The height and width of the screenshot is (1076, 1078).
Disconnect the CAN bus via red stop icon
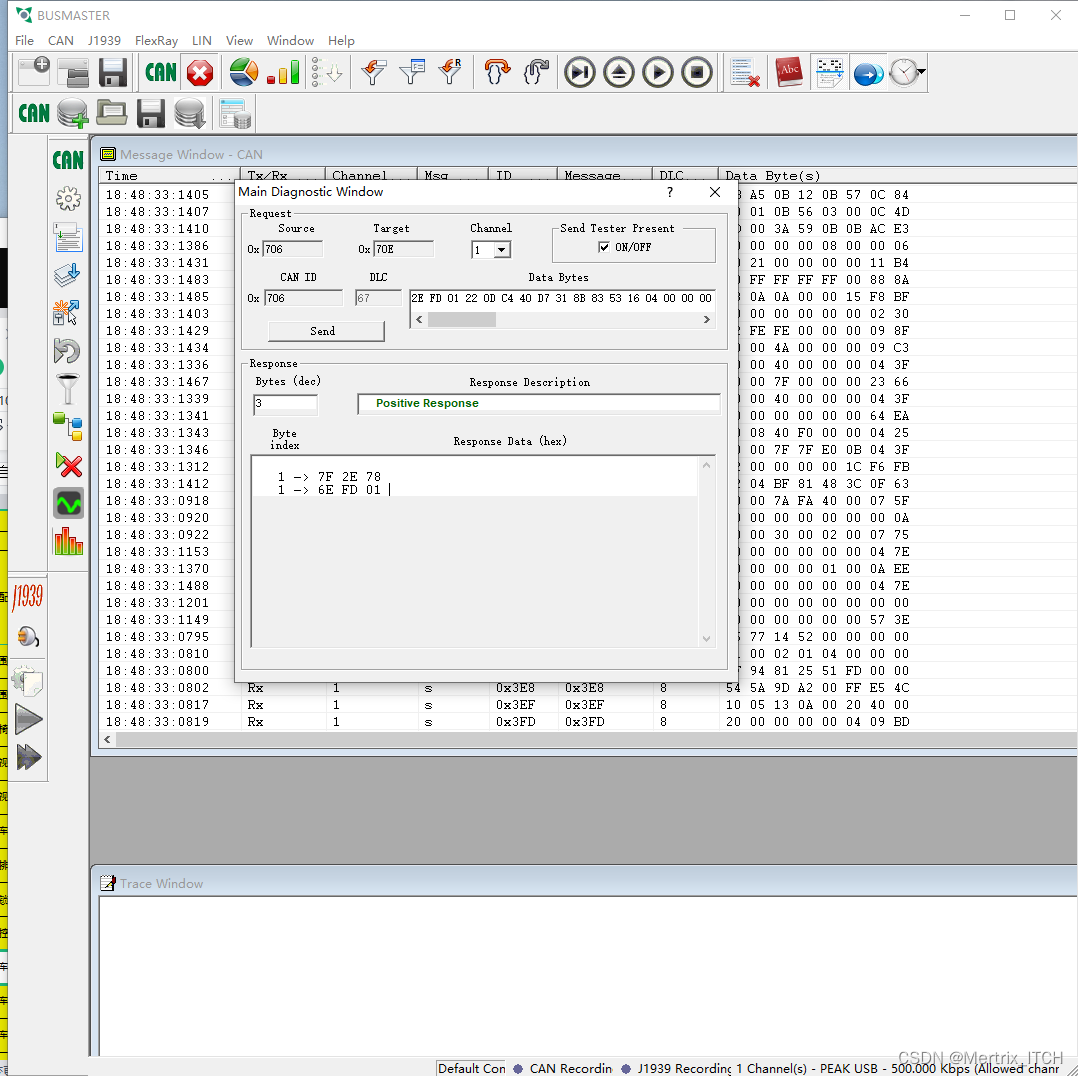(200, 72)
